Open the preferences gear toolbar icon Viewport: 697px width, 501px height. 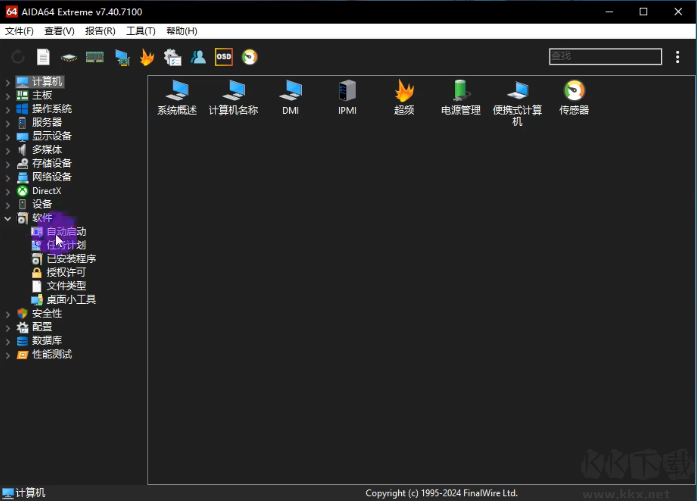click(x=172, y=57)
